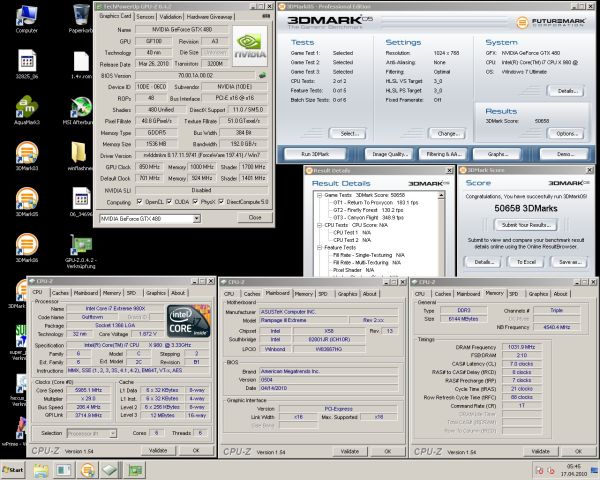Image resolution: width=600 pixels, height=480 pixels.
Task: Click the Core Speed value 5985.1 MHz
Action: (x=88, y=390)
